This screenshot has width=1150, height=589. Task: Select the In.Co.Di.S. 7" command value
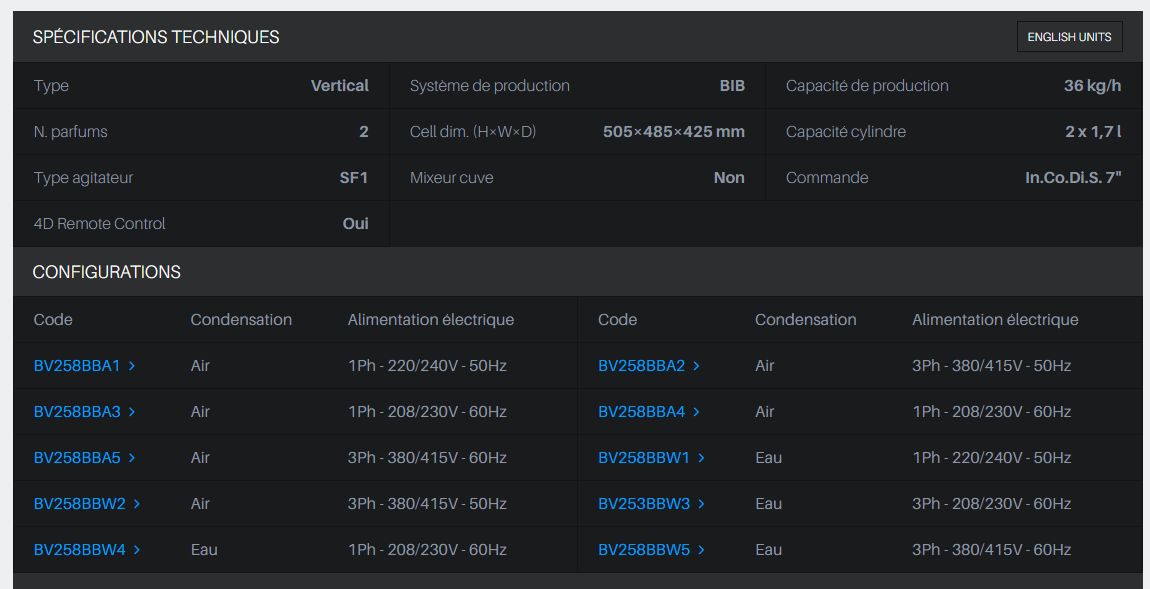tap(1073, 178)
